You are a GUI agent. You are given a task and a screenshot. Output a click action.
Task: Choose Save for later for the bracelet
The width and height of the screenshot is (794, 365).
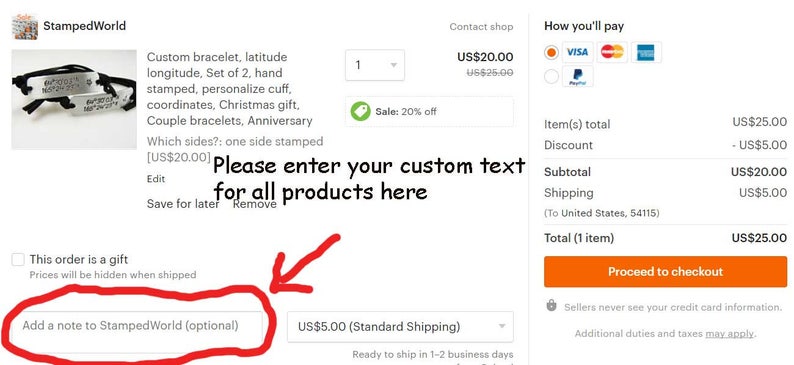coord(183,204)
